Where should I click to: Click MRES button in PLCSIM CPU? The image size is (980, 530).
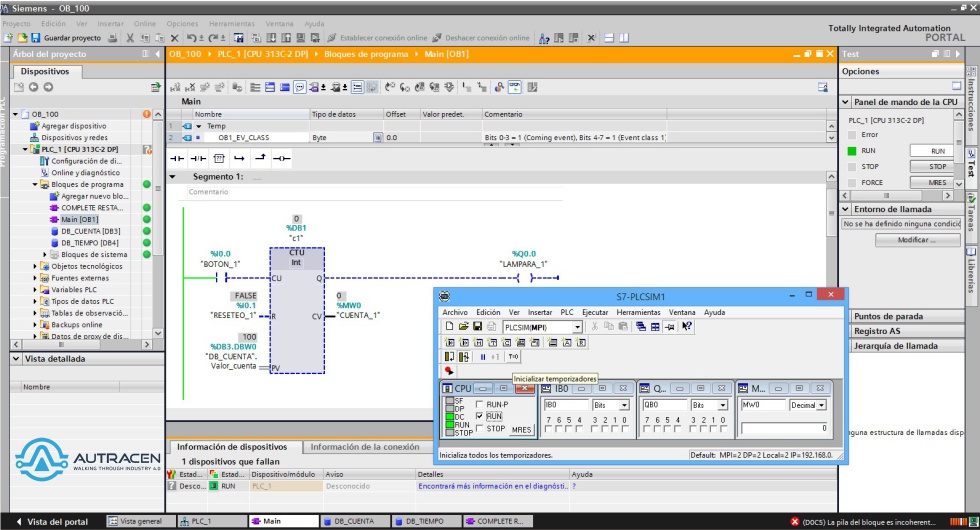click(521, 429)
